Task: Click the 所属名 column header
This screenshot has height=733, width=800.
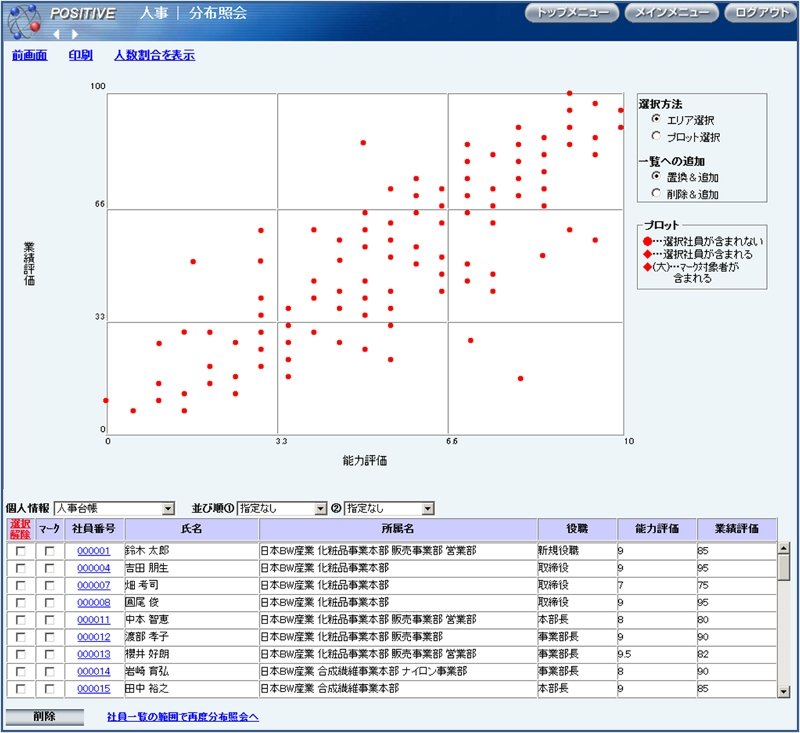Action: tap(398, 529)
